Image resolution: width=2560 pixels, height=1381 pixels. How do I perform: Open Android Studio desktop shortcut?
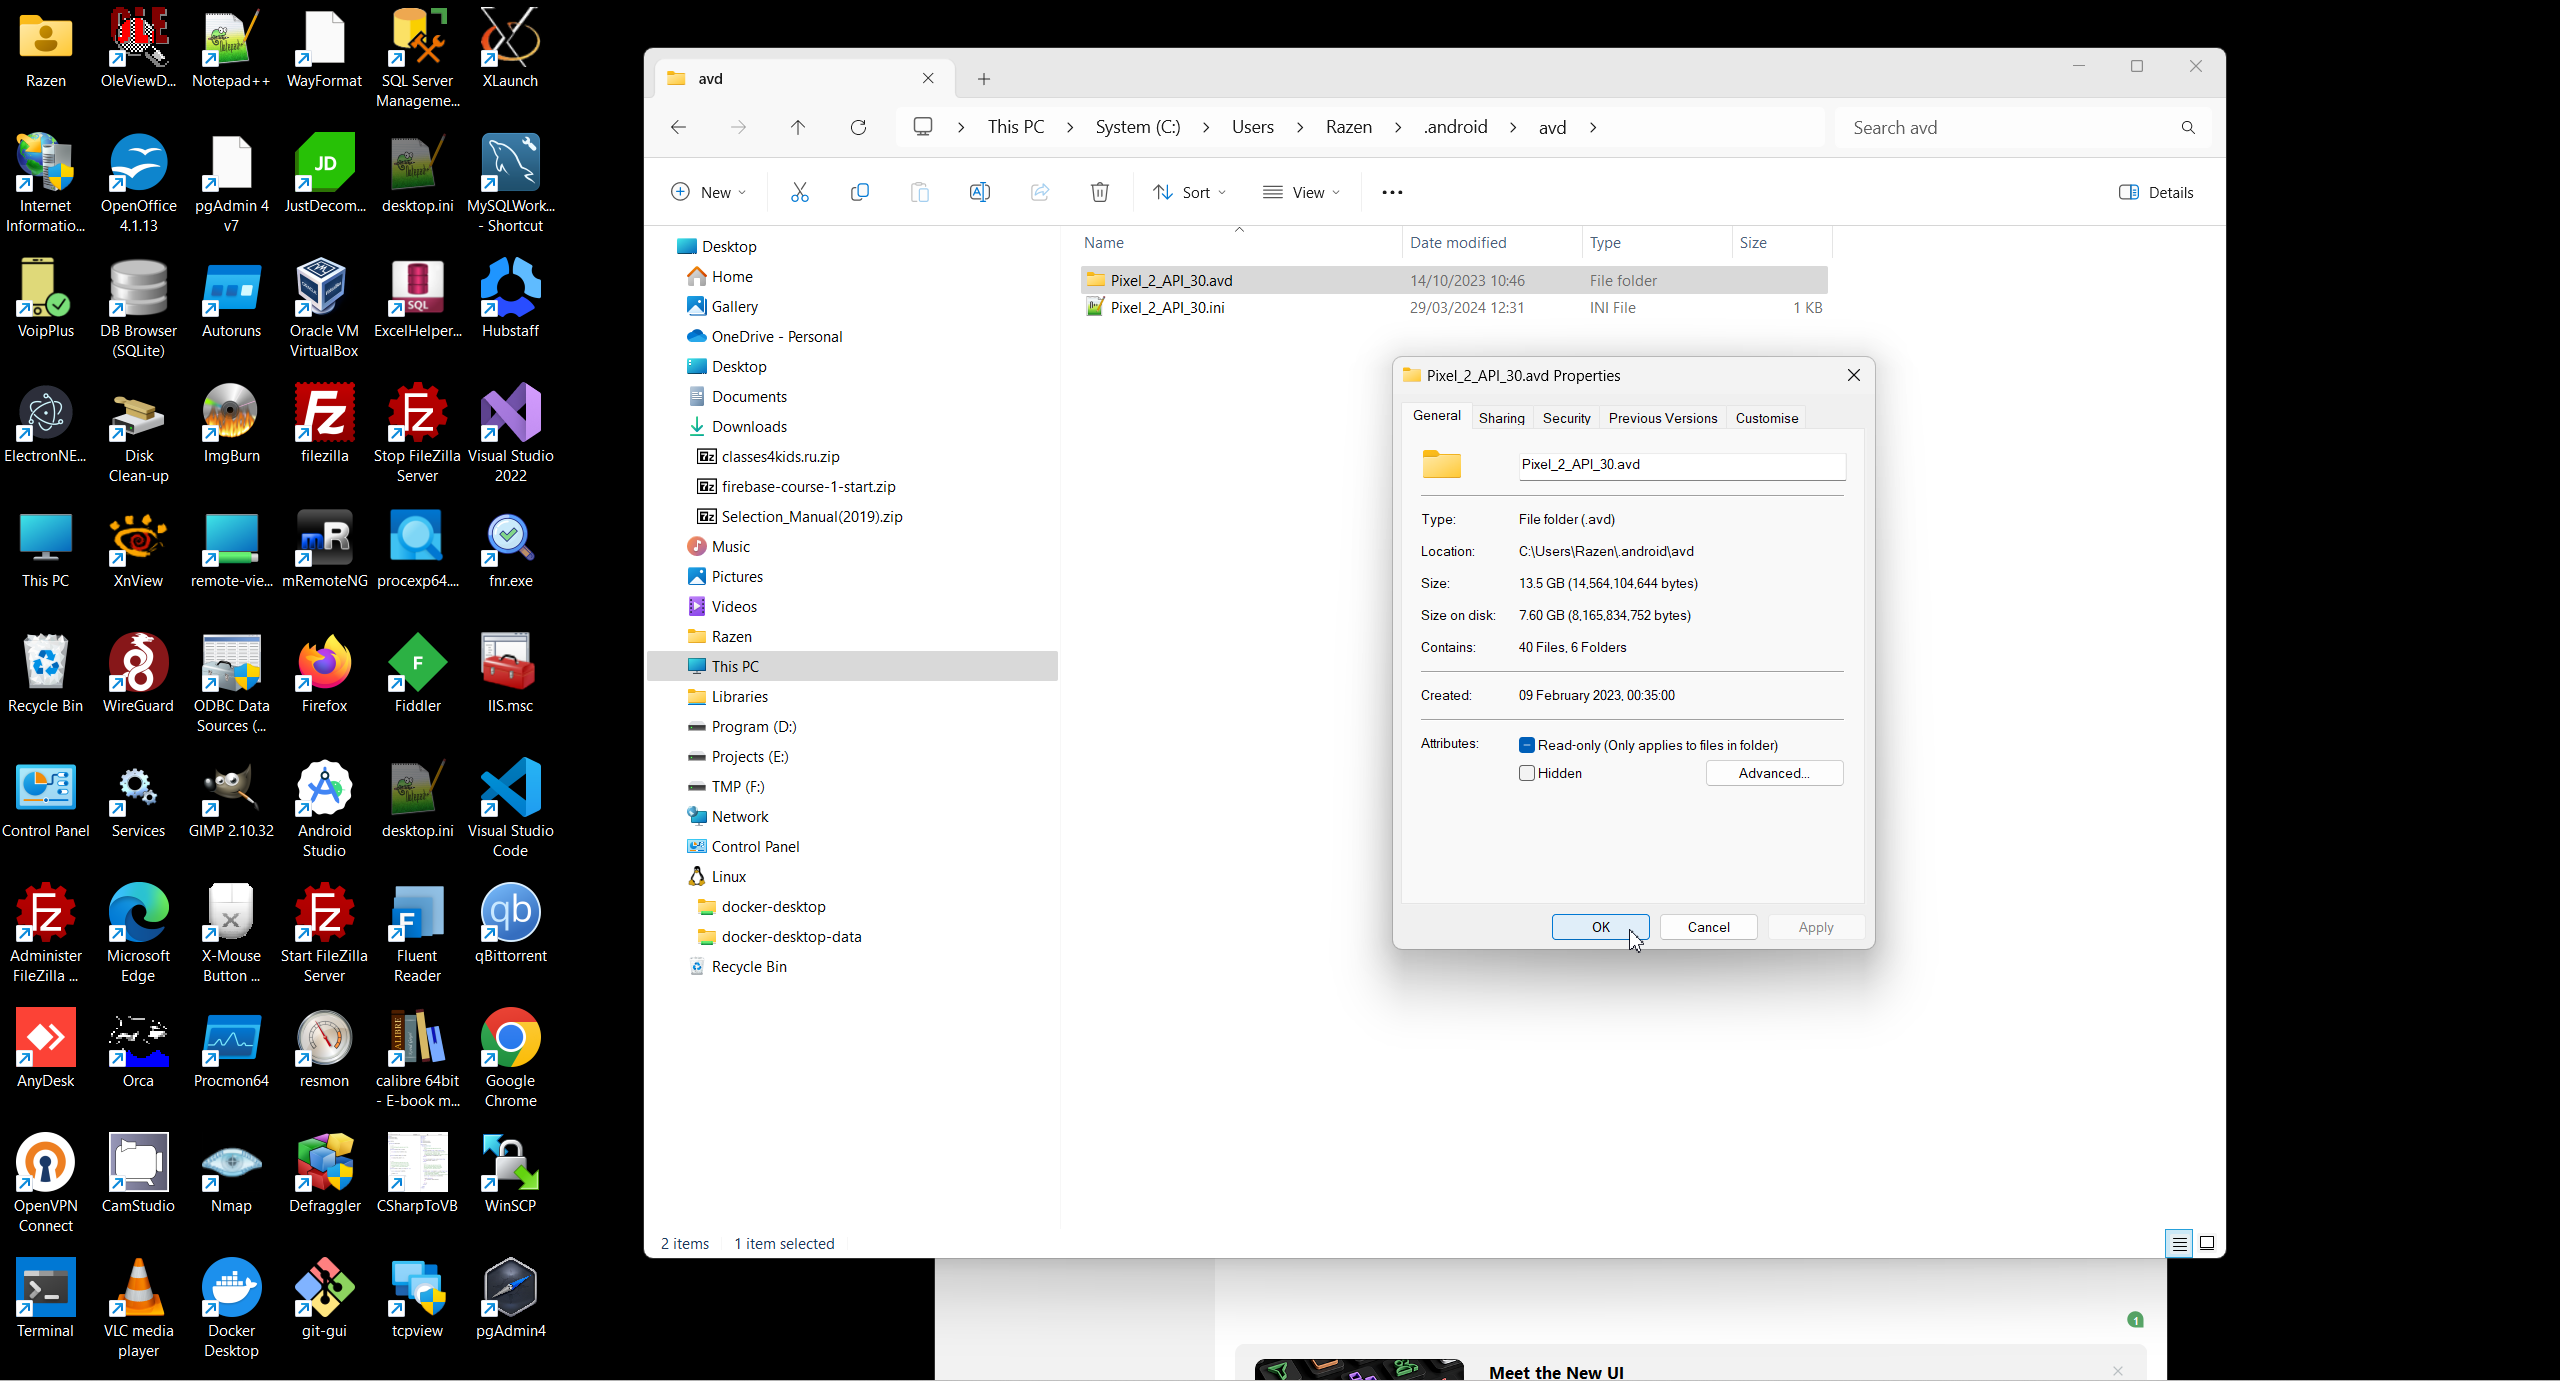(x=324, y=808)
